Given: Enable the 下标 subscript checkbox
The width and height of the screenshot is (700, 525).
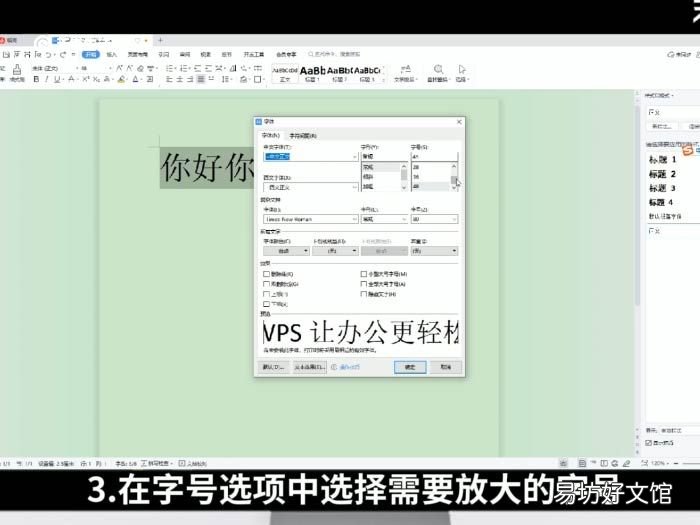Looking at the screenshot, I should click(x=267, y=304).
